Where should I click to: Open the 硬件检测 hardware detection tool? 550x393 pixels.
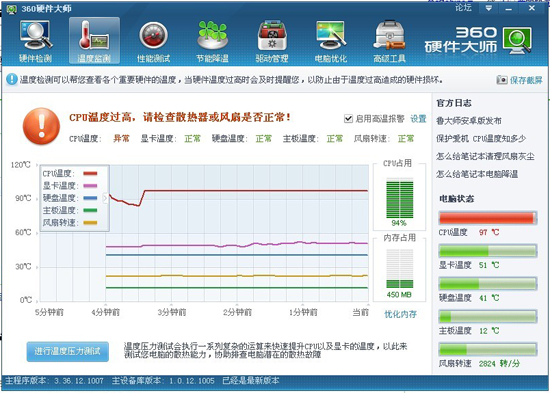click(x=35, y=41)
